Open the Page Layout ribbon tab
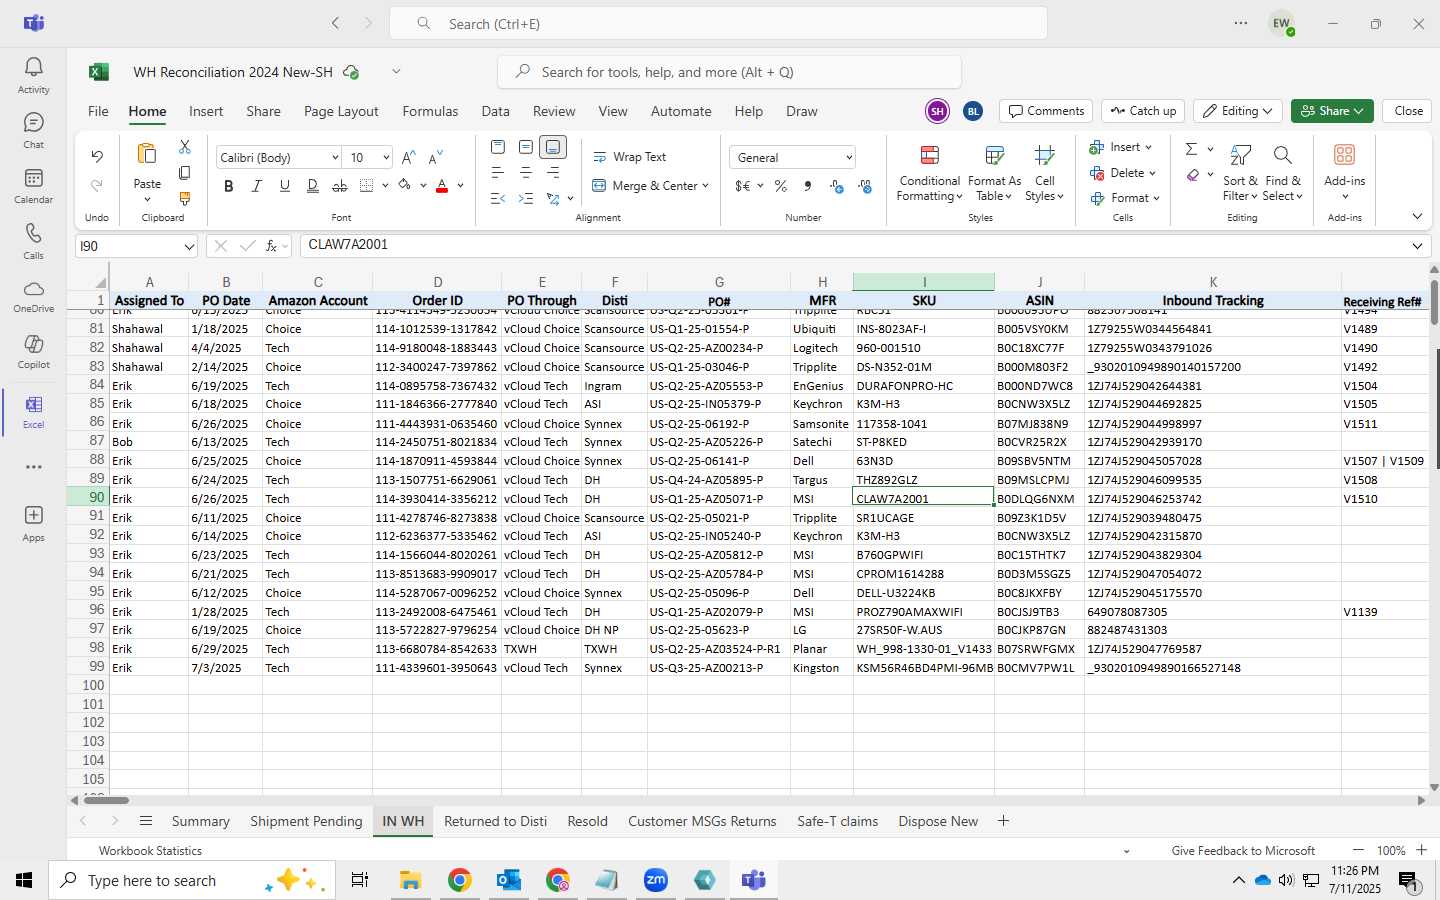Viewport: 1440px width, 900px height. point(341,111)
